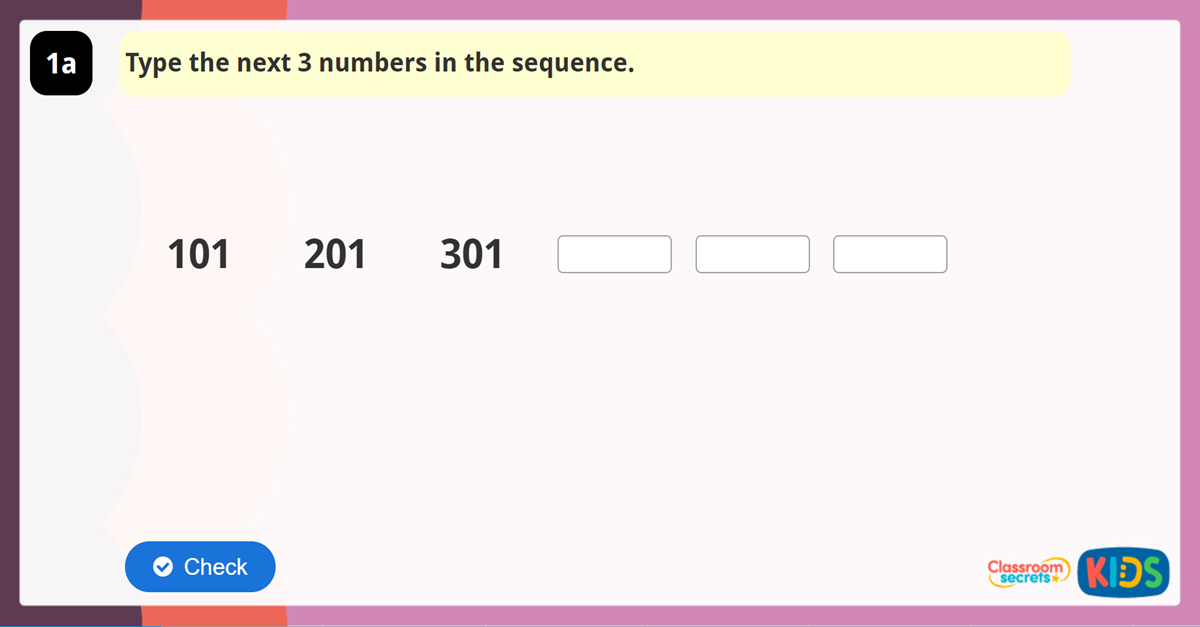Click the third answer input box
The width and height of the screenshot is (1200, 627).
pos(889,254)
